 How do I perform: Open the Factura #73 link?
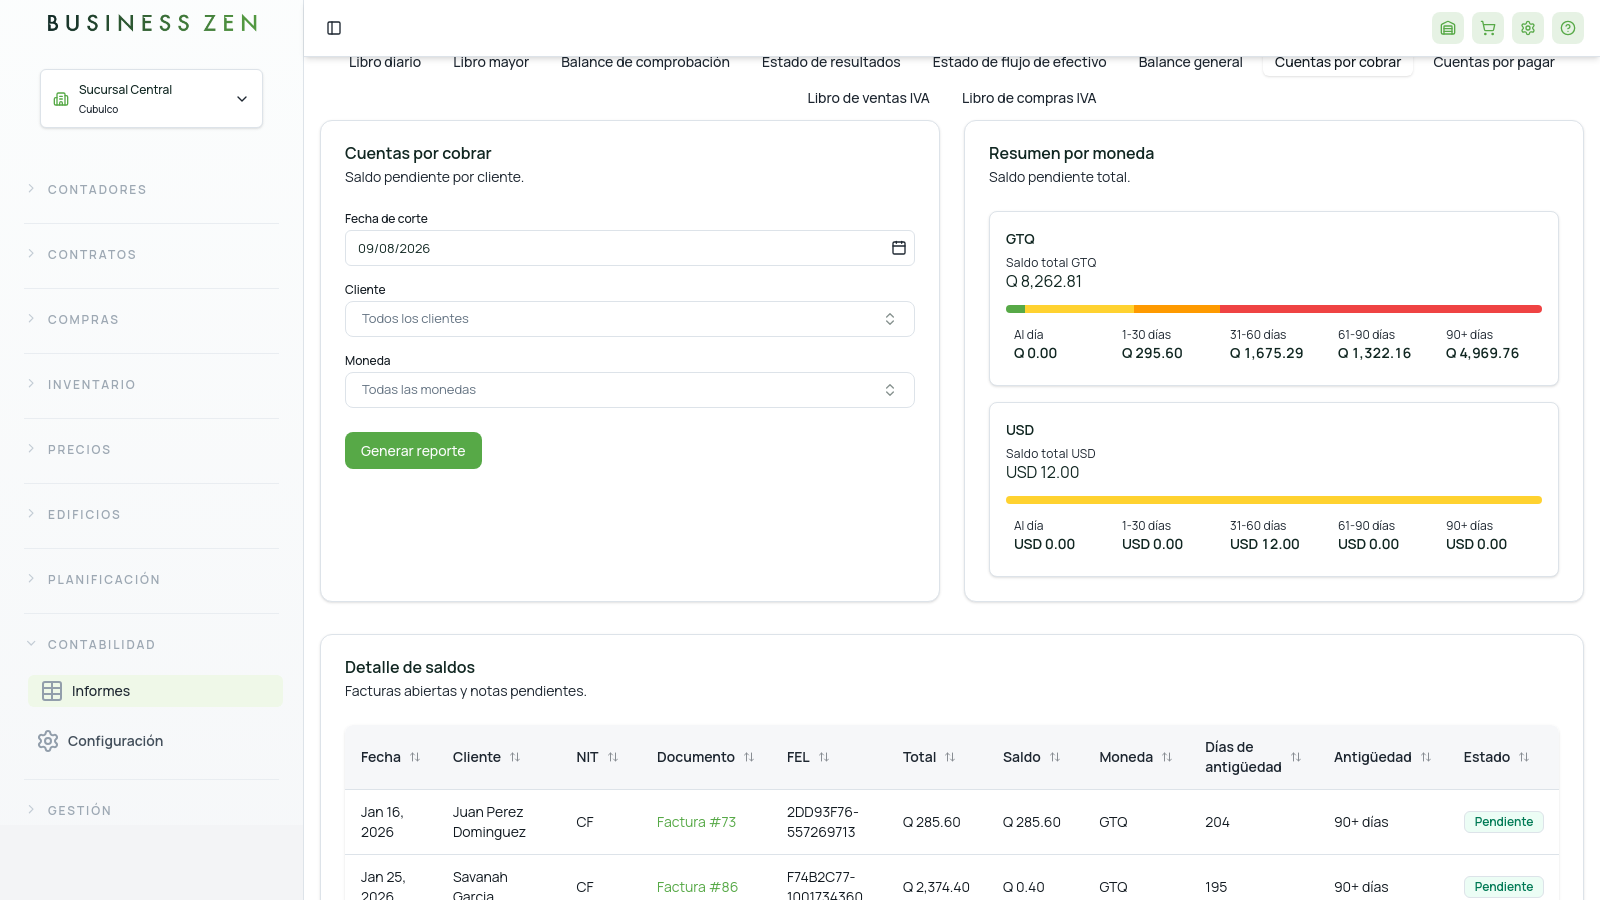coord(696,822)
